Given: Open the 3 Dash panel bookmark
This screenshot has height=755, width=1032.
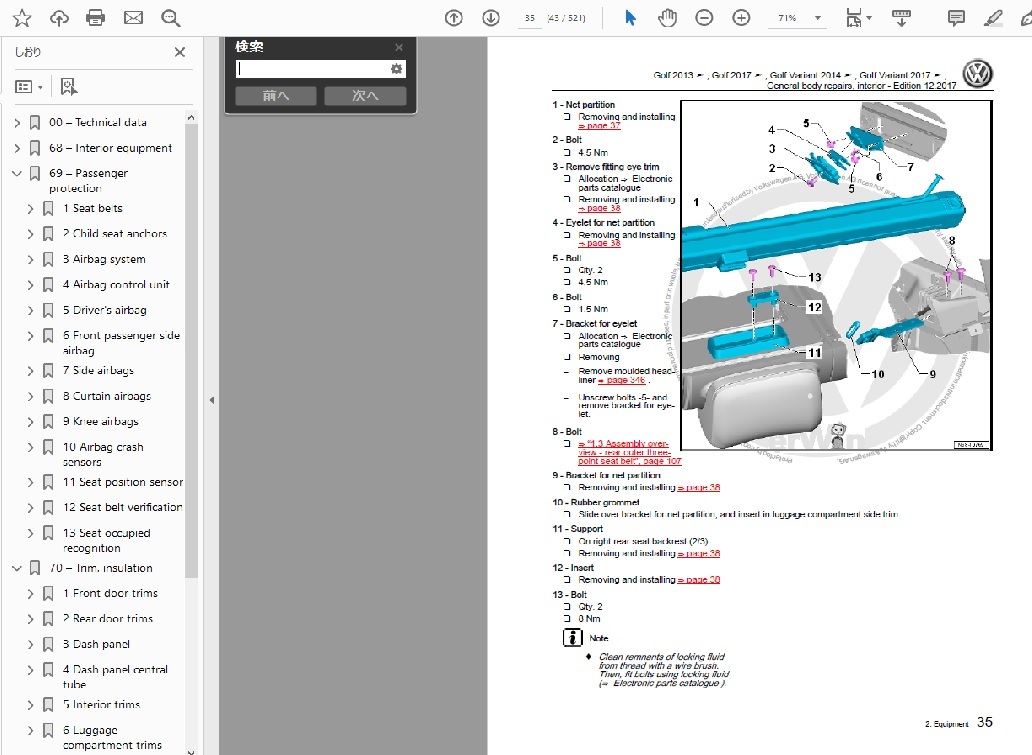Looking at the screenshot, I should (x=96, y=644).
